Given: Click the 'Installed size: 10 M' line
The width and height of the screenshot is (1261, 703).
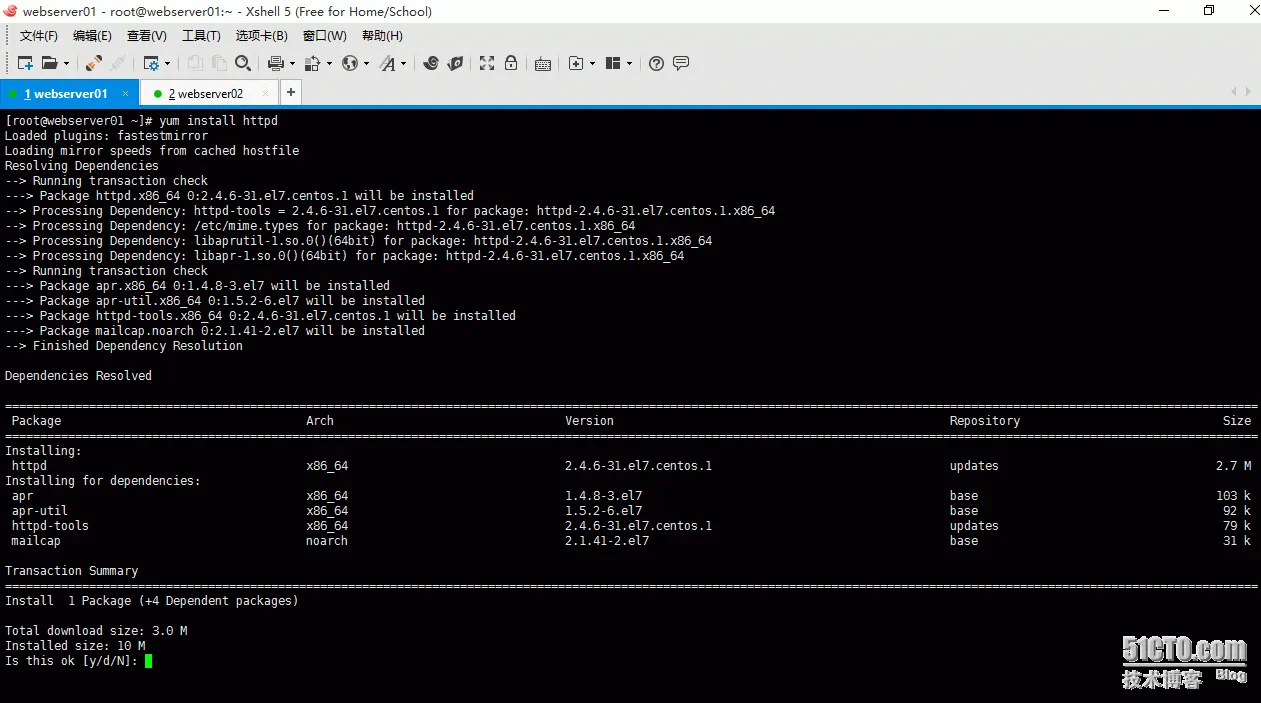Looking at the screenshot, I should 75,646.
